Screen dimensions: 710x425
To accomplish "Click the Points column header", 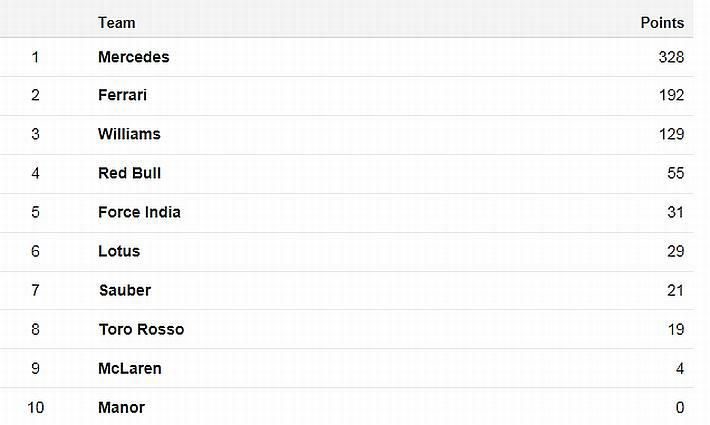I will coord(662,22).
